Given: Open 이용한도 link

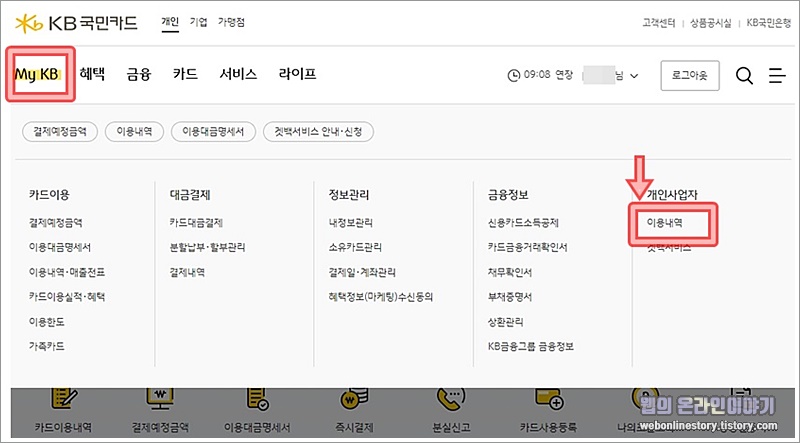Looking at the screenshot, I should (47, 322).
